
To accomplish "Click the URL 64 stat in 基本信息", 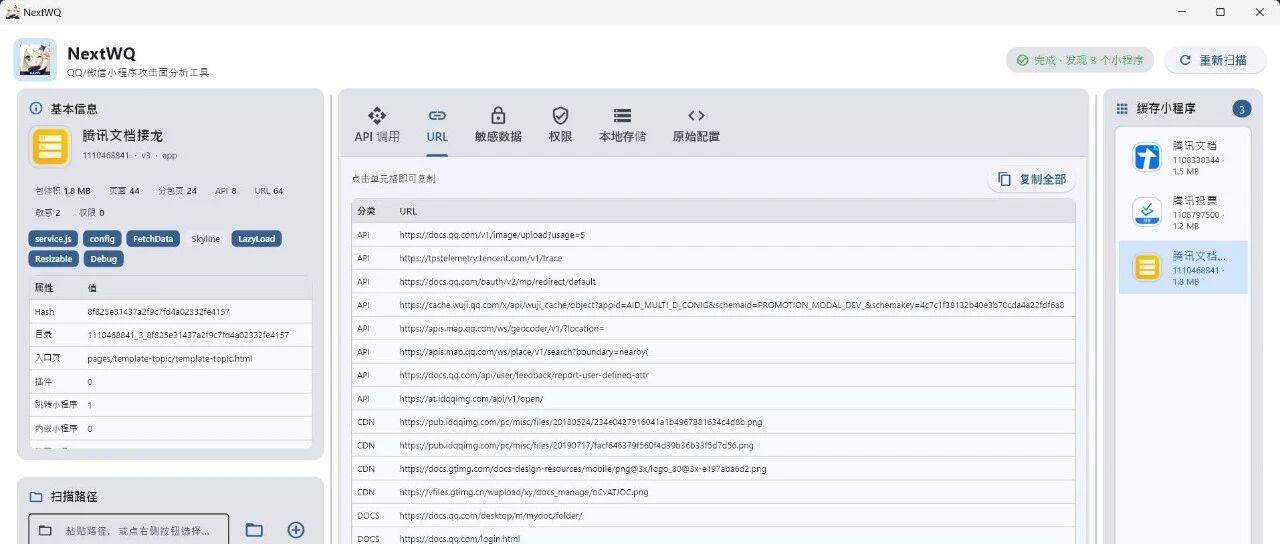I will click(269, 190).
